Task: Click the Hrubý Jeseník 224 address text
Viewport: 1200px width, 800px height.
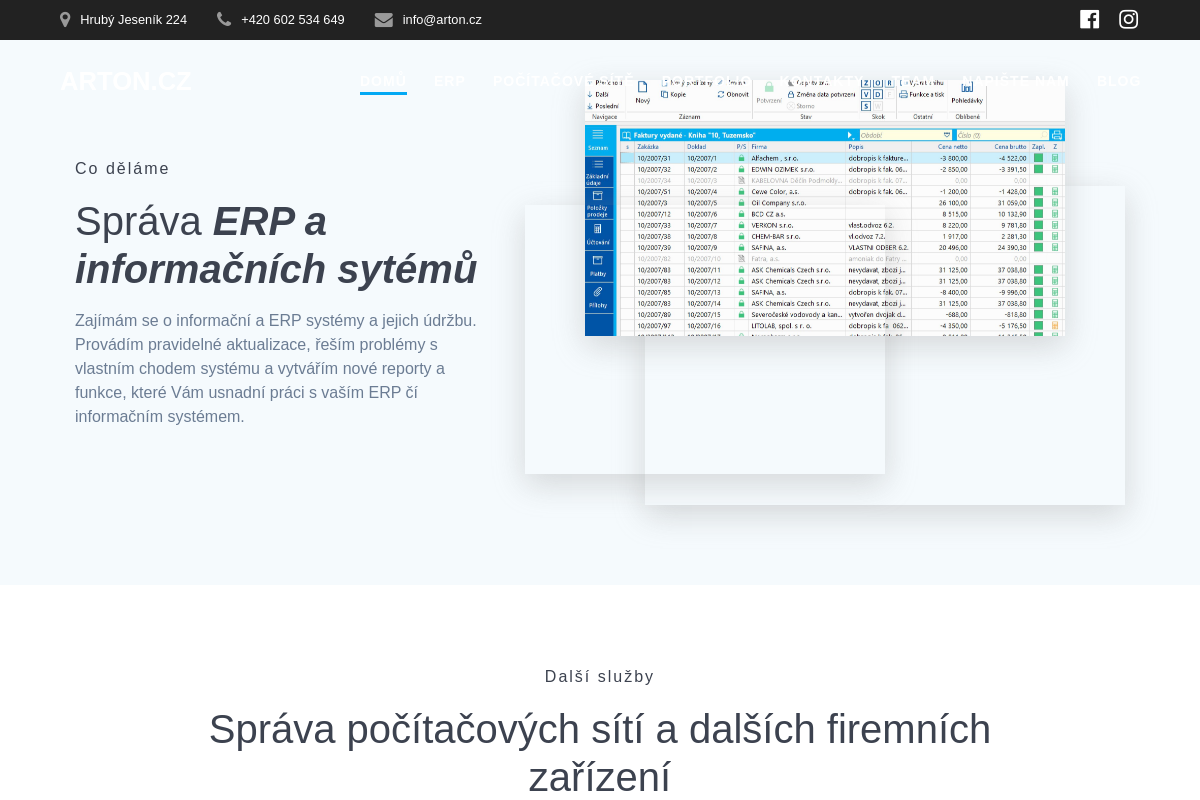Action: [x=133, y=19]
